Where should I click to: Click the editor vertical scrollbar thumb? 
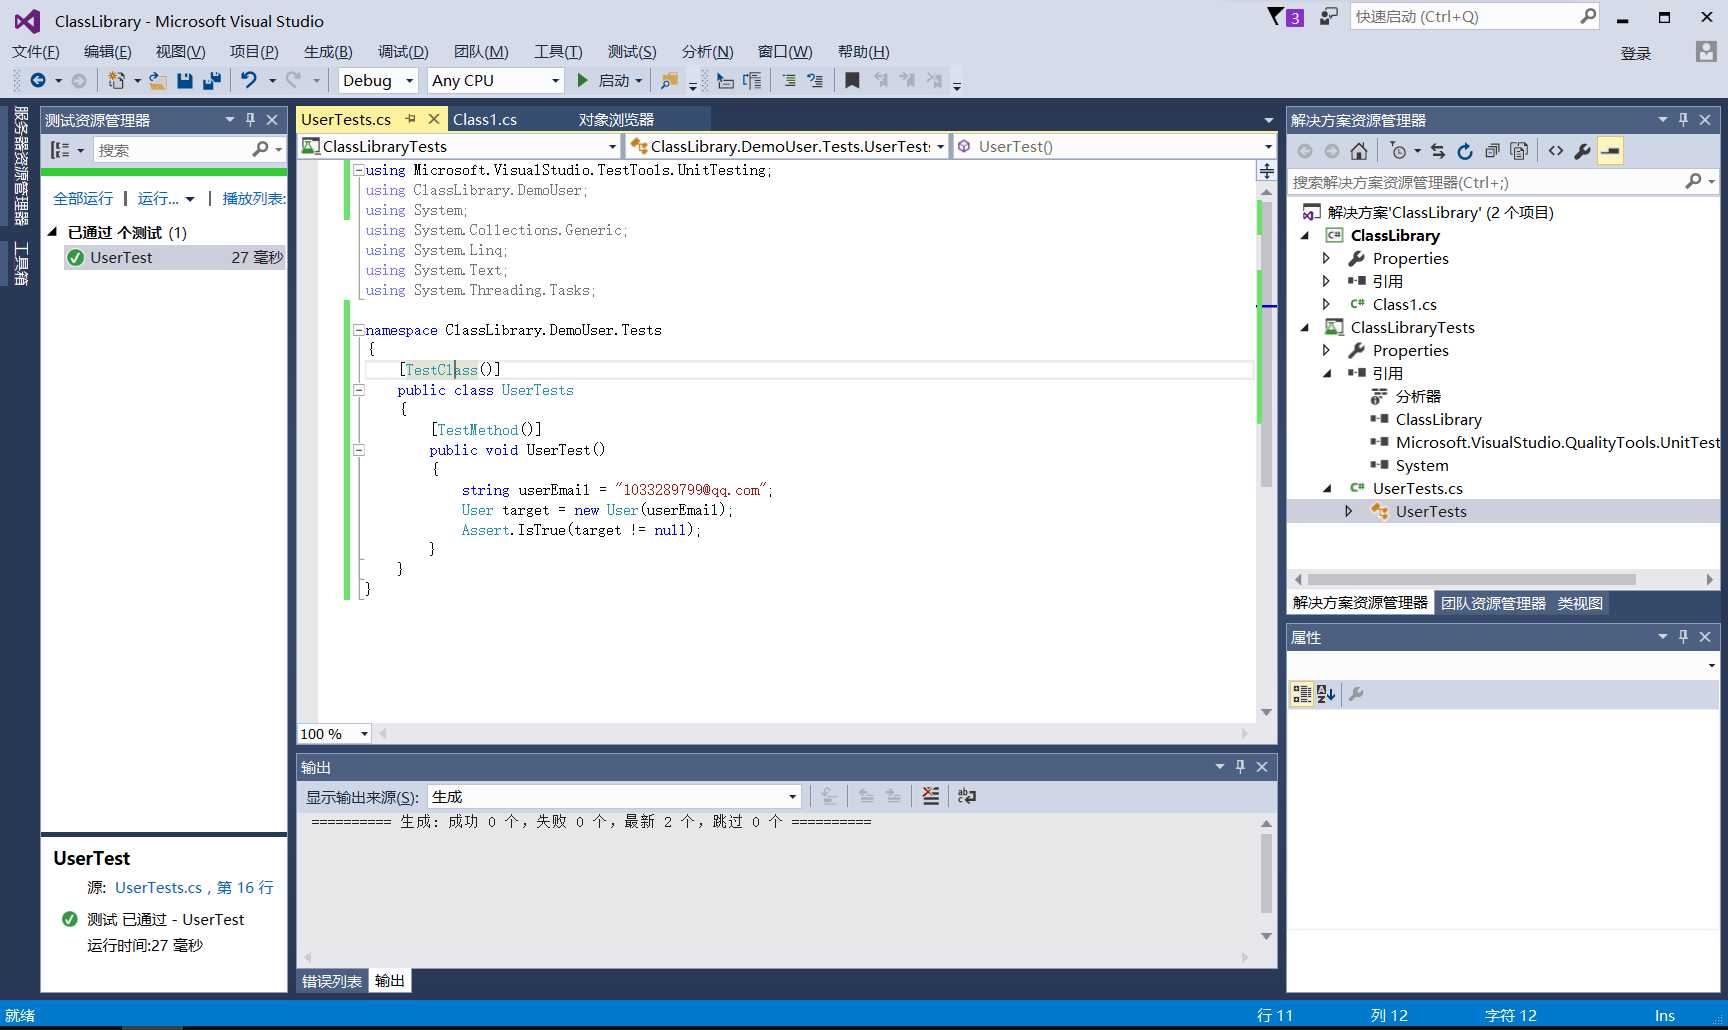(x=1266, y=343)
